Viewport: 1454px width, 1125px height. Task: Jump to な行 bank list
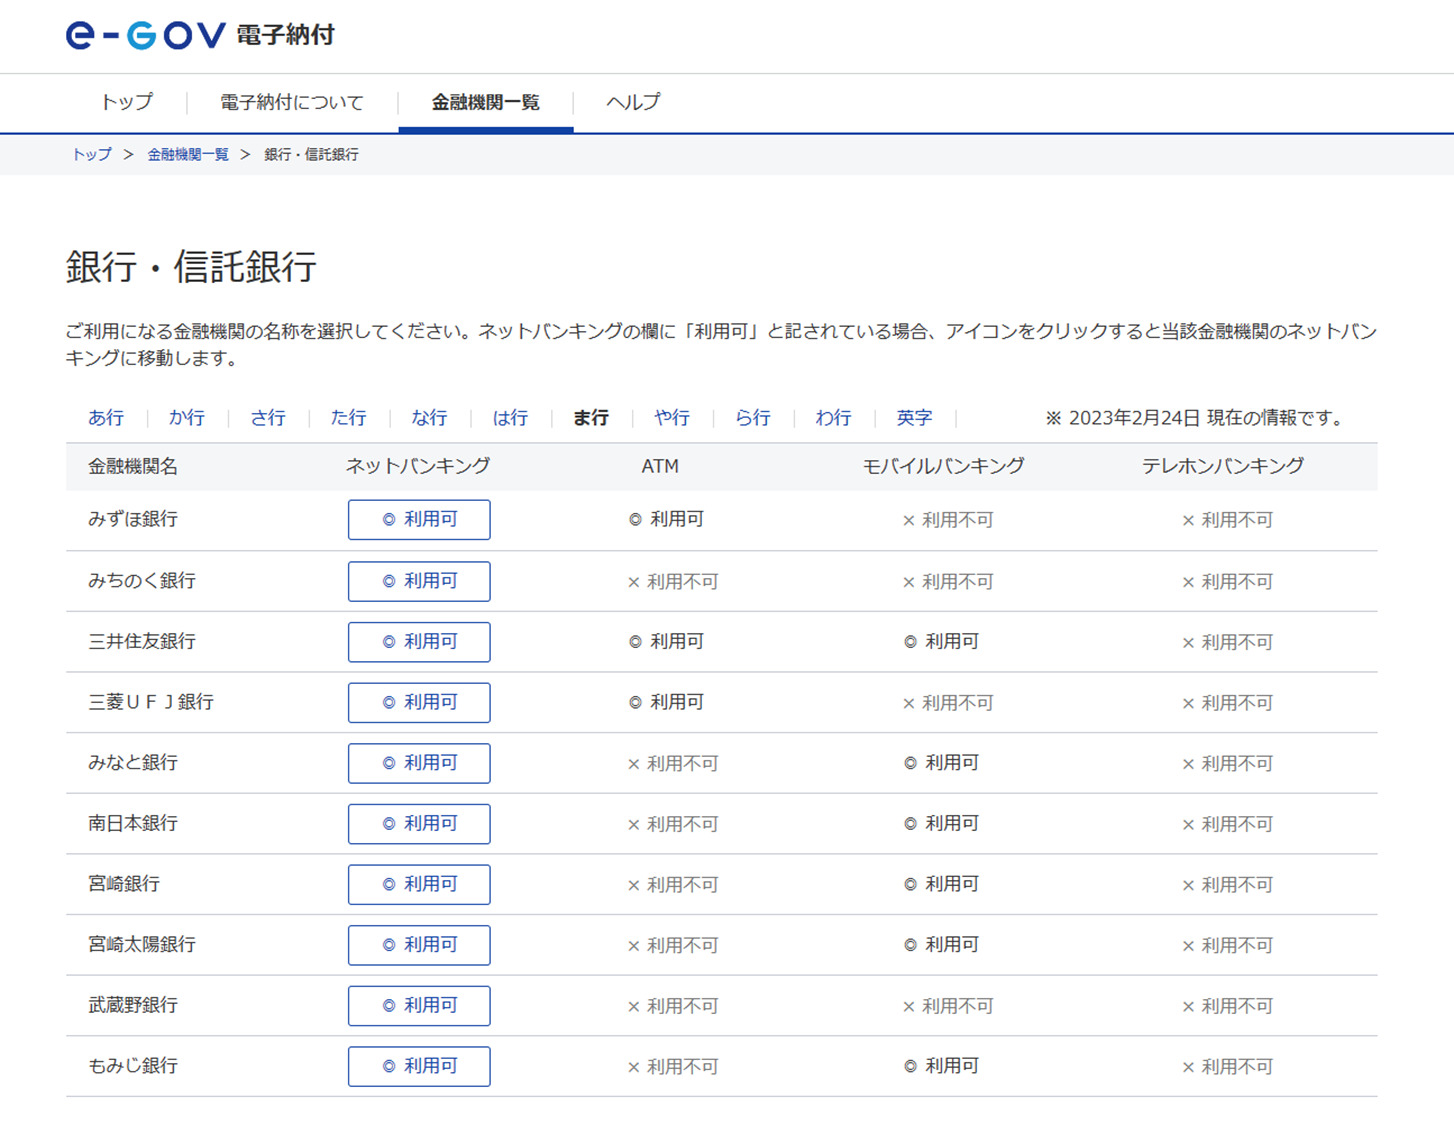coord(429,418)
